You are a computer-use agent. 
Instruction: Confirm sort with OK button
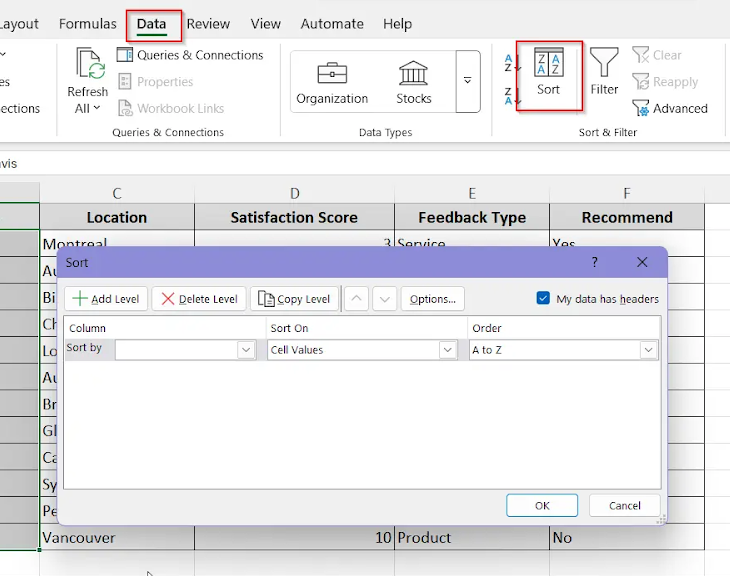pyautogui.click(x=542, y=506)
